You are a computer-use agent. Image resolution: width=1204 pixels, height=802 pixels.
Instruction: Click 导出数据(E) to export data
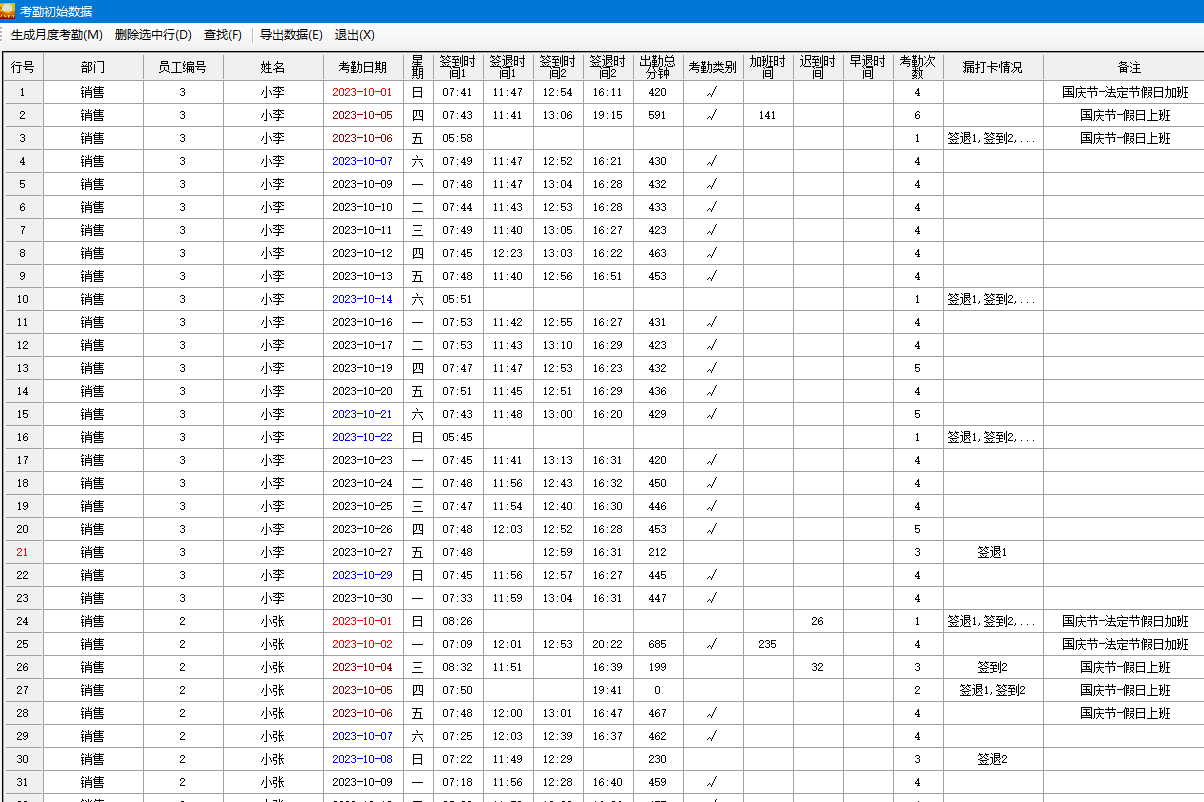click(x=291, y=35)
